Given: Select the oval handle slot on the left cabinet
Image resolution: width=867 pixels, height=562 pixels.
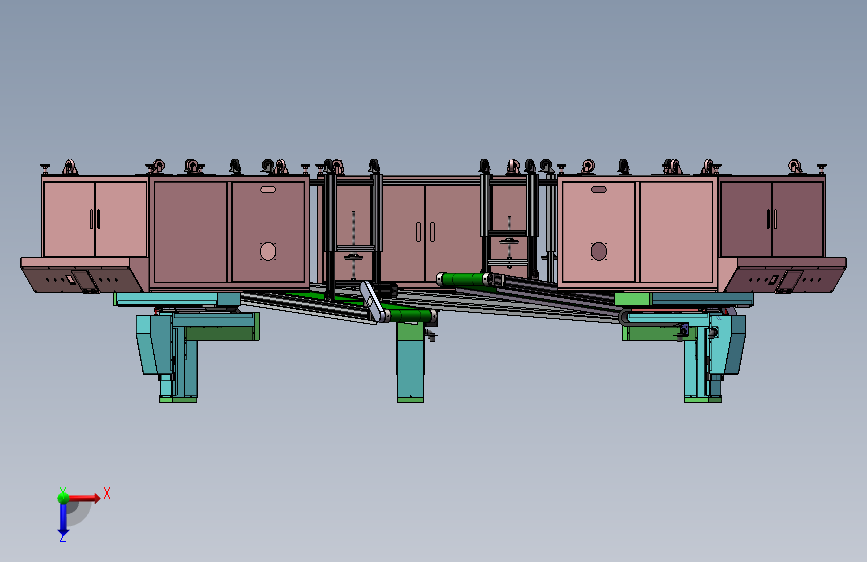Looking at the screenshot, I should coord(268,190).
